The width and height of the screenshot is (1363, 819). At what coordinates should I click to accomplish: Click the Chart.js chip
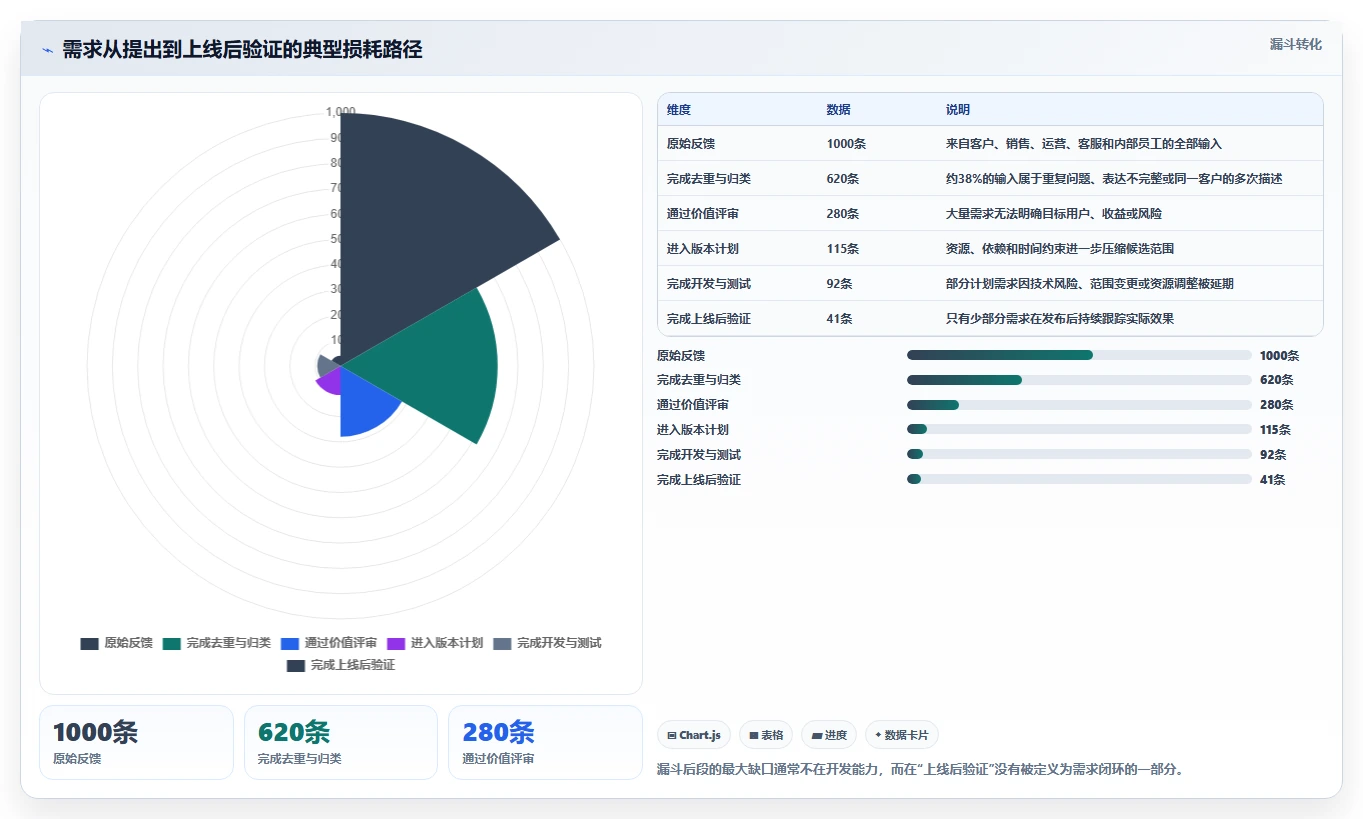click(x=694, y=735)
